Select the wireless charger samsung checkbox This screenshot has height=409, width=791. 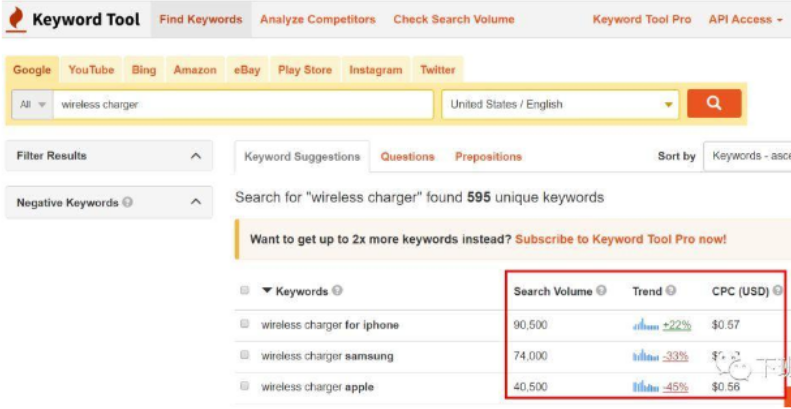point(245,356)
